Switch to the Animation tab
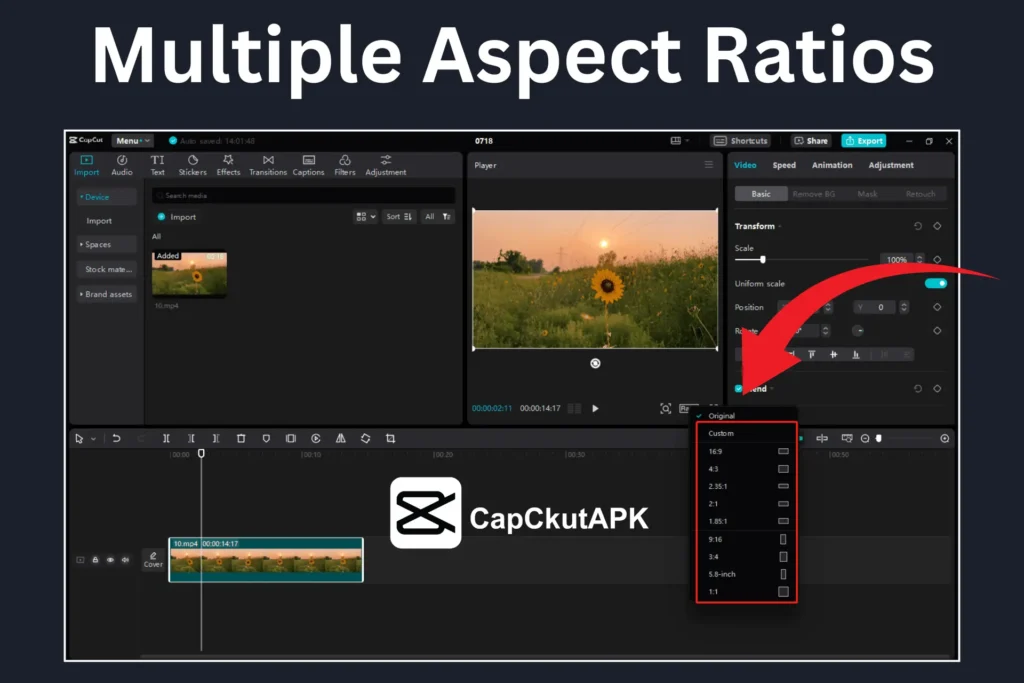The image size is (1024, 683). click(x=832, y=165)
